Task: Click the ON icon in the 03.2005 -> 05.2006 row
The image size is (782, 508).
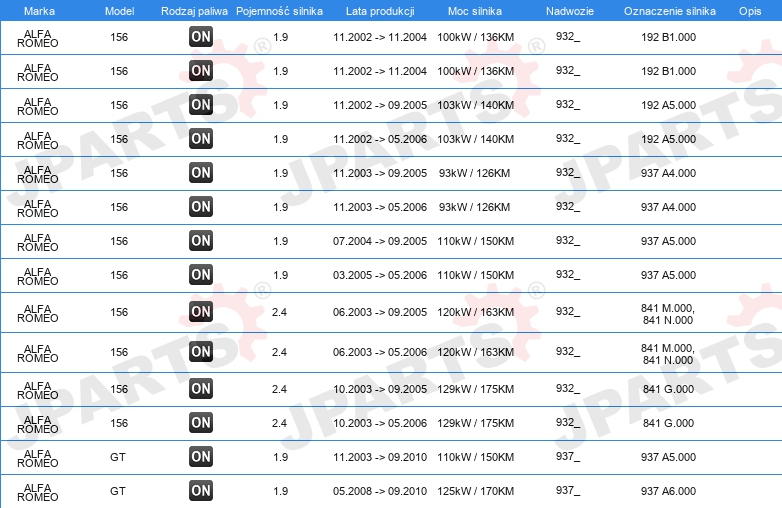Action: coord(201,274)
